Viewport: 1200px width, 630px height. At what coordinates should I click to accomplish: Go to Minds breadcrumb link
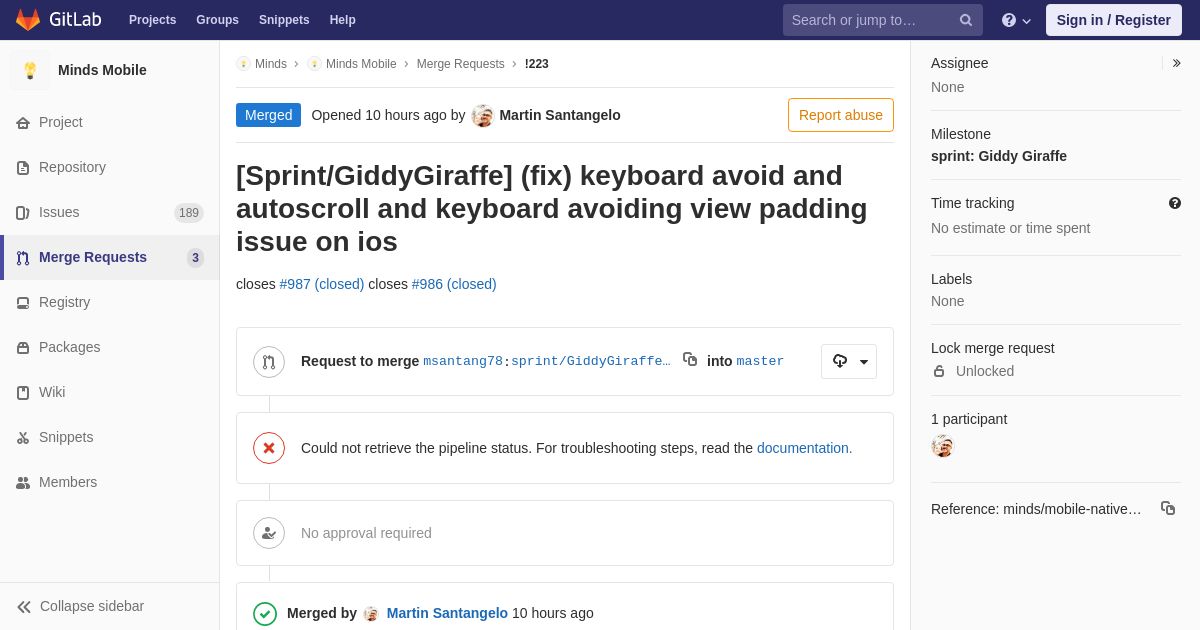point(271,64)
